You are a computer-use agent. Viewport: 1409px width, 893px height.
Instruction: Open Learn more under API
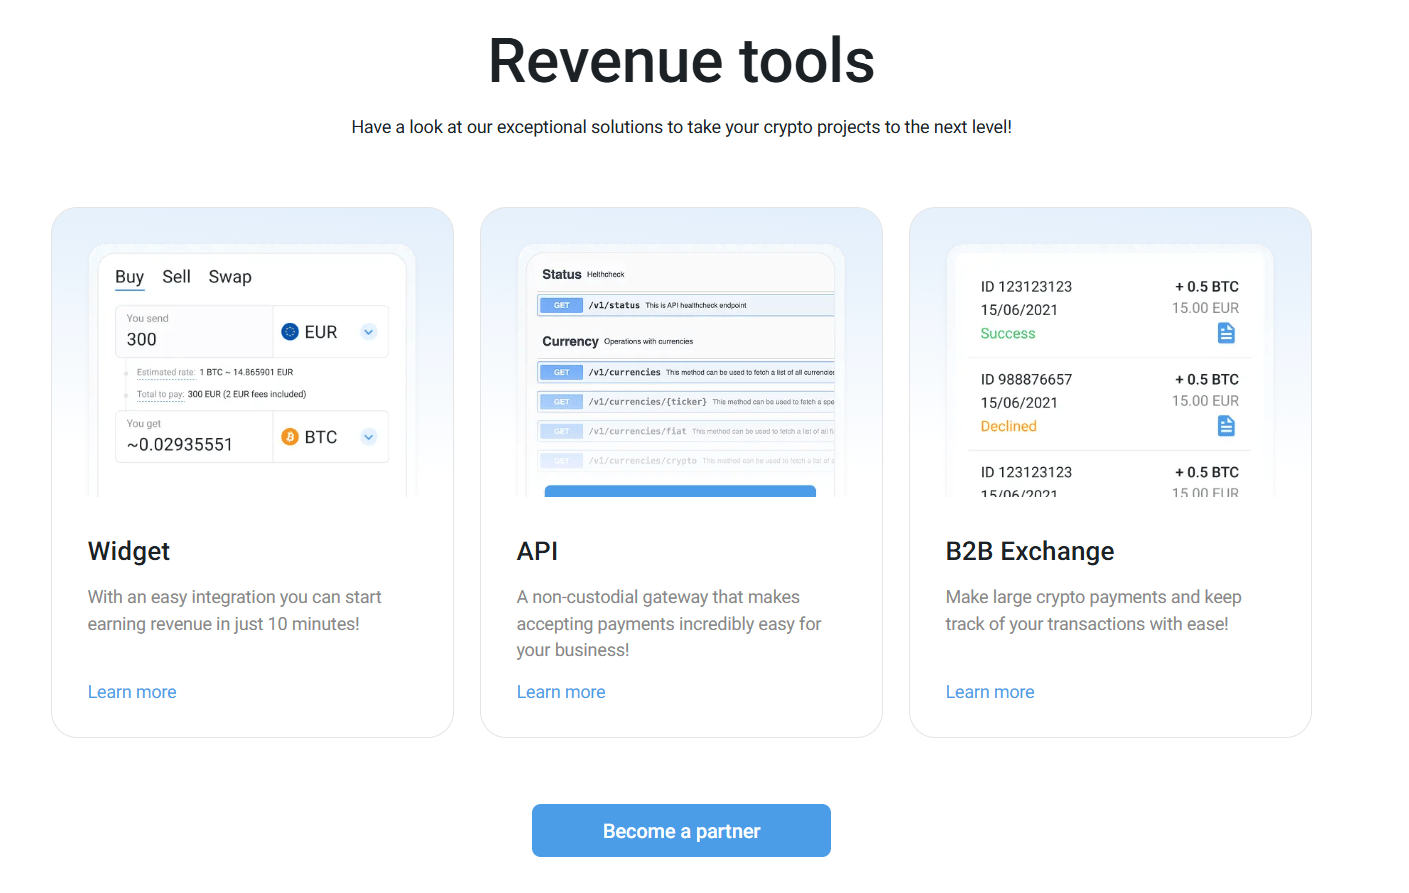click(561, 692)
